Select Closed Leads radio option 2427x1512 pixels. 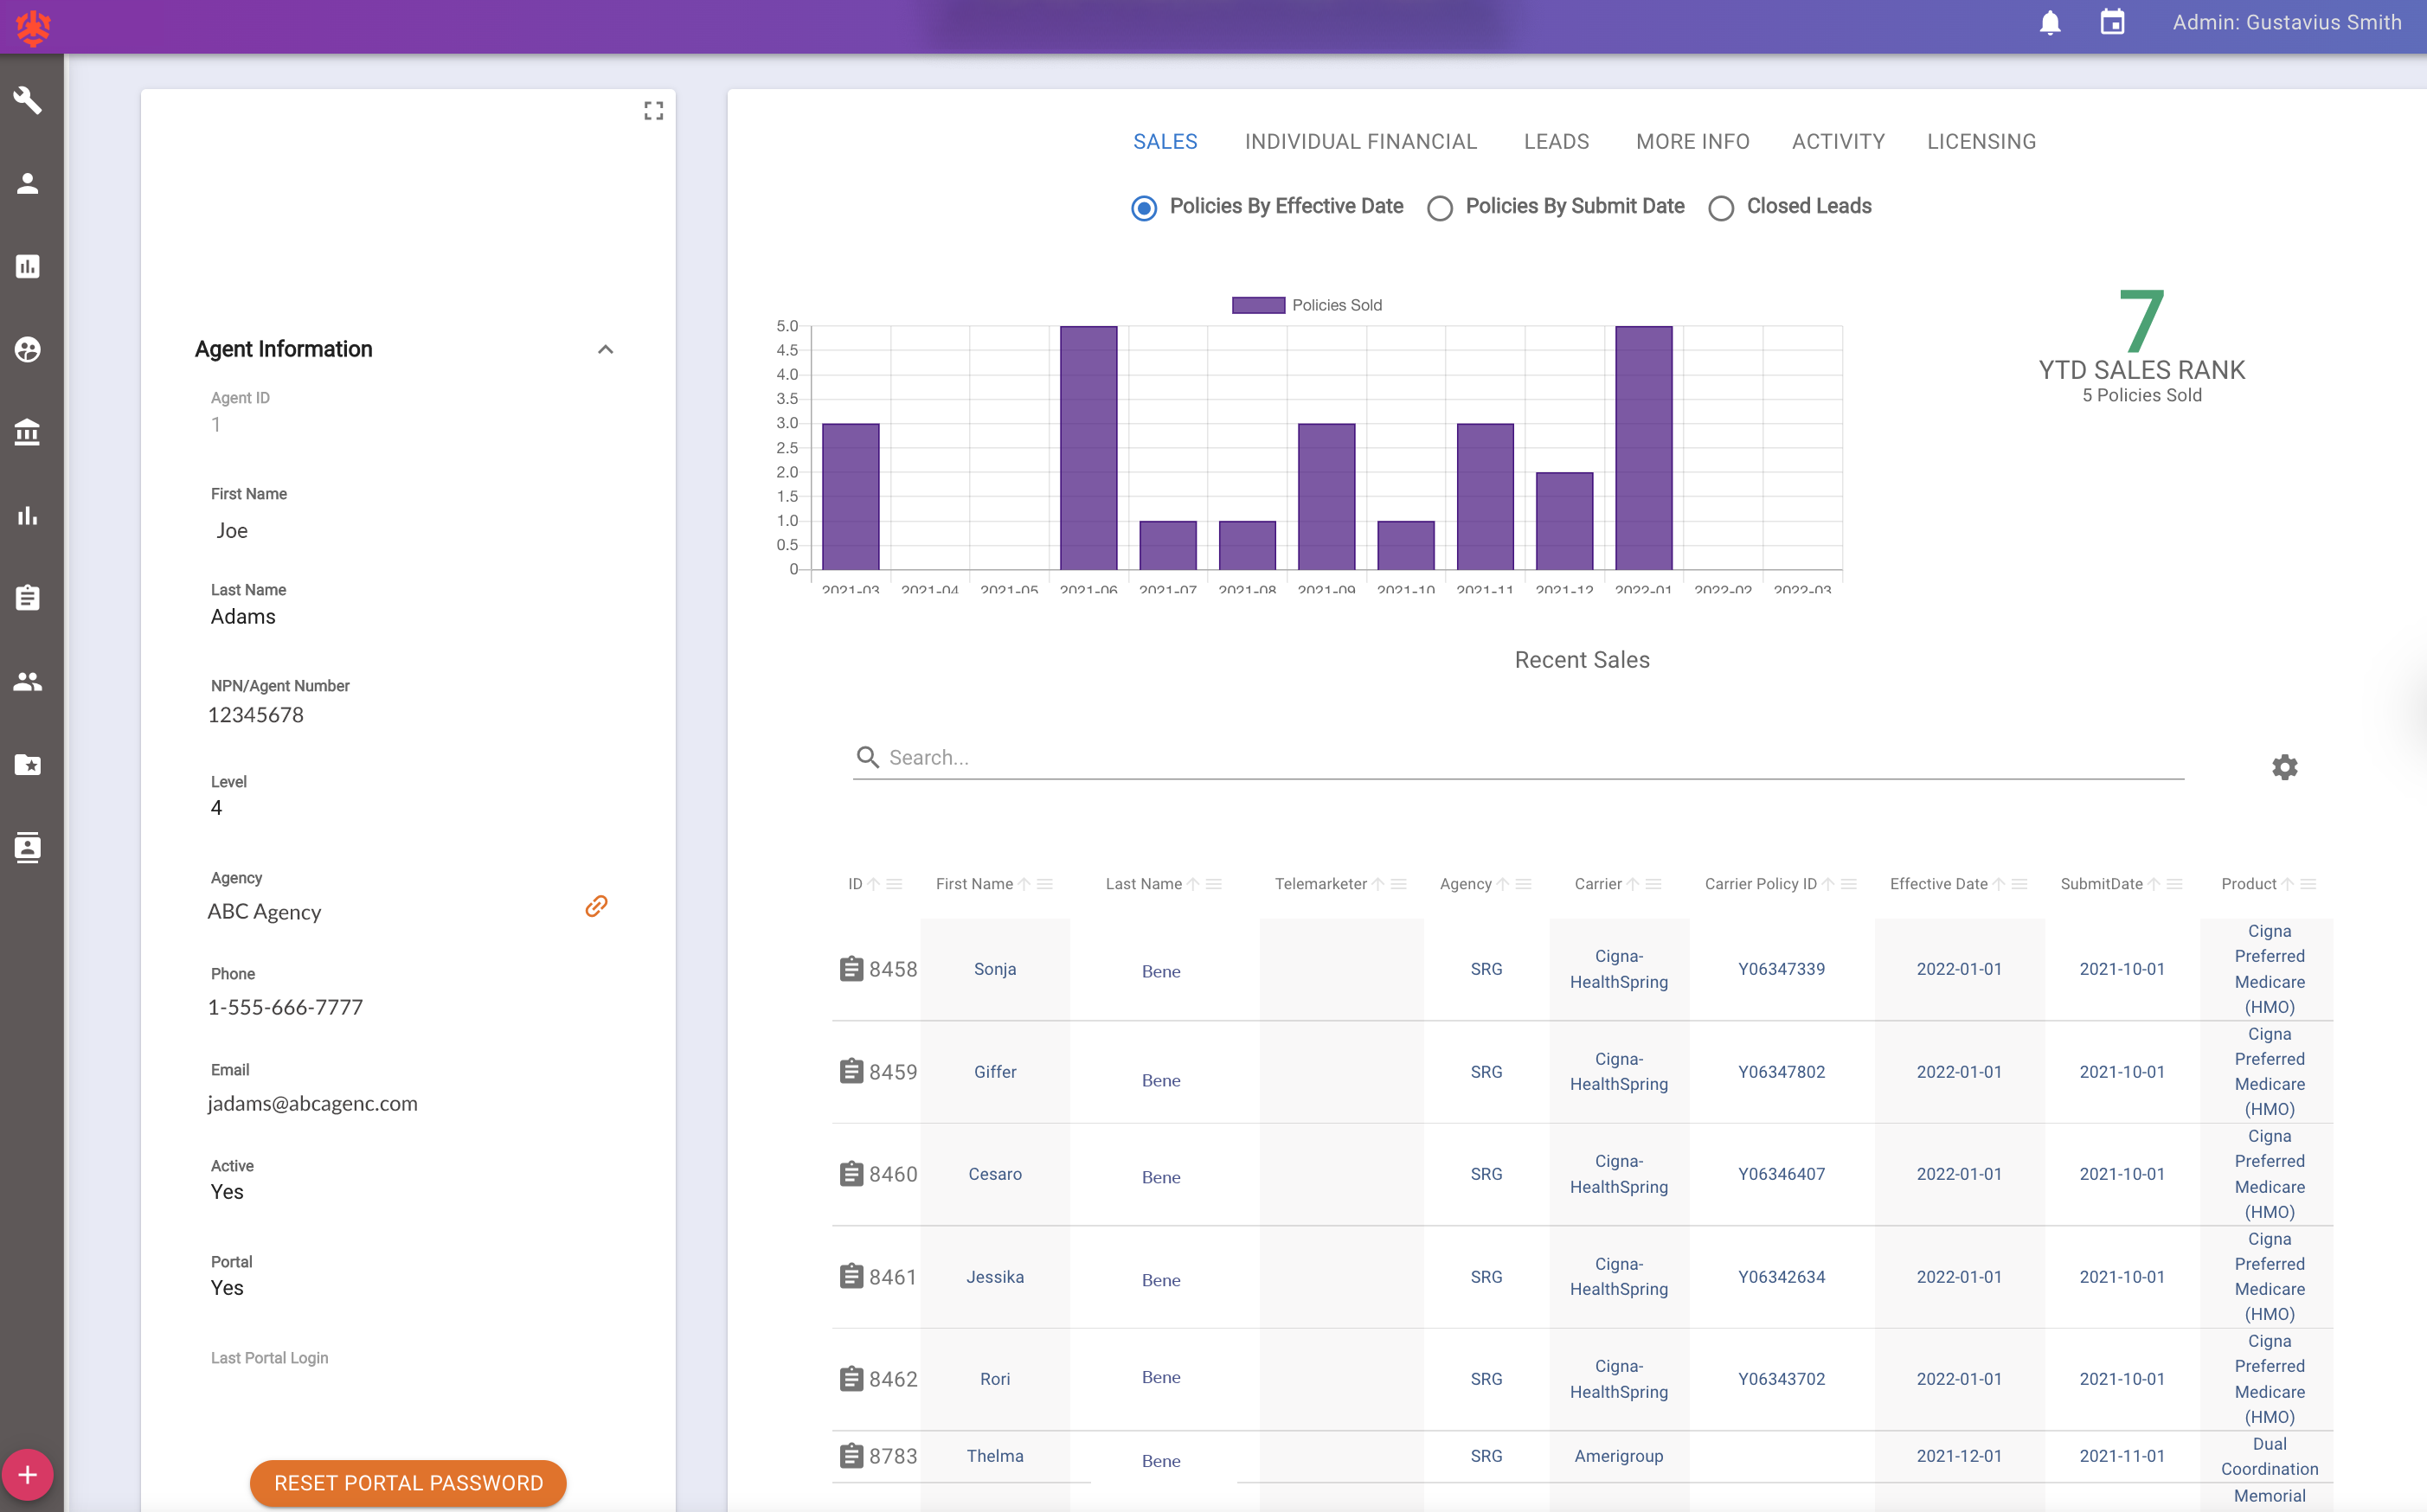coord(1721,208)
